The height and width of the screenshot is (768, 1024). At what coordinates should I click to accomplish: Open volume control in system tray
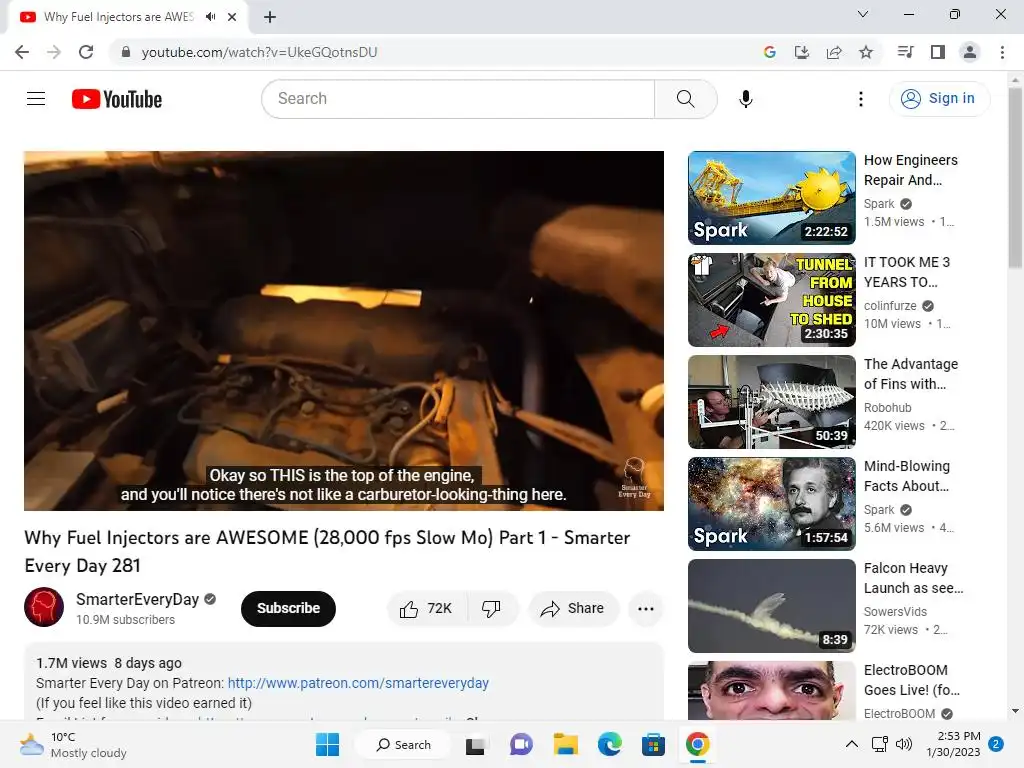(x=904, y=744)
